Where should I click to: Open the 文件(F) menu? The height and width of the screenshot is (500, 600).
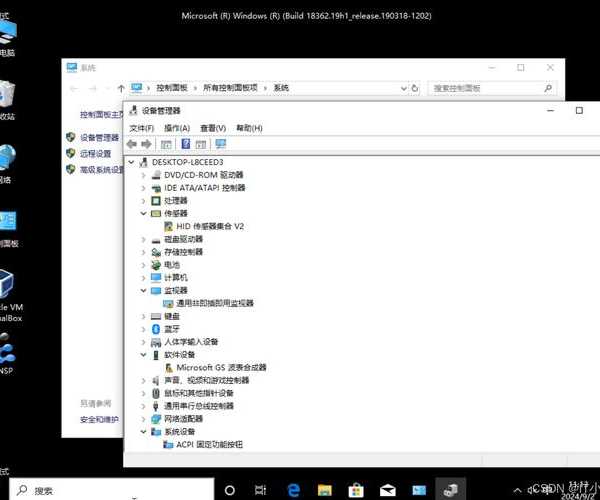141,128
